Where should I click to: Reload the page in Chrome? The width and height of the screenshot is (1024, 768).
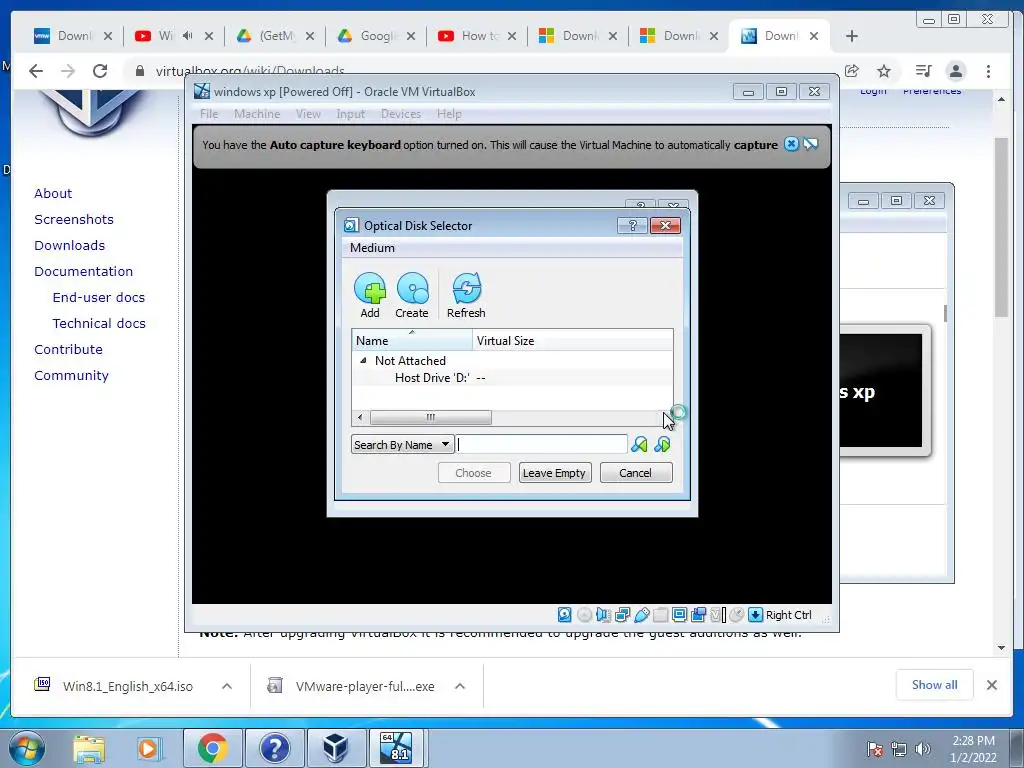(100, 71)
